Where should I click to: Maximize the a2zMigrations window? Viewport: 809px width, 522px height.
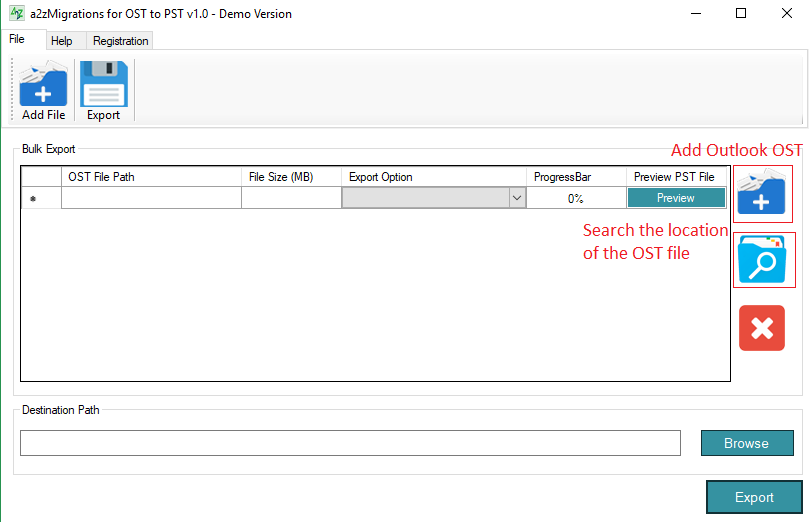point(741,13)
